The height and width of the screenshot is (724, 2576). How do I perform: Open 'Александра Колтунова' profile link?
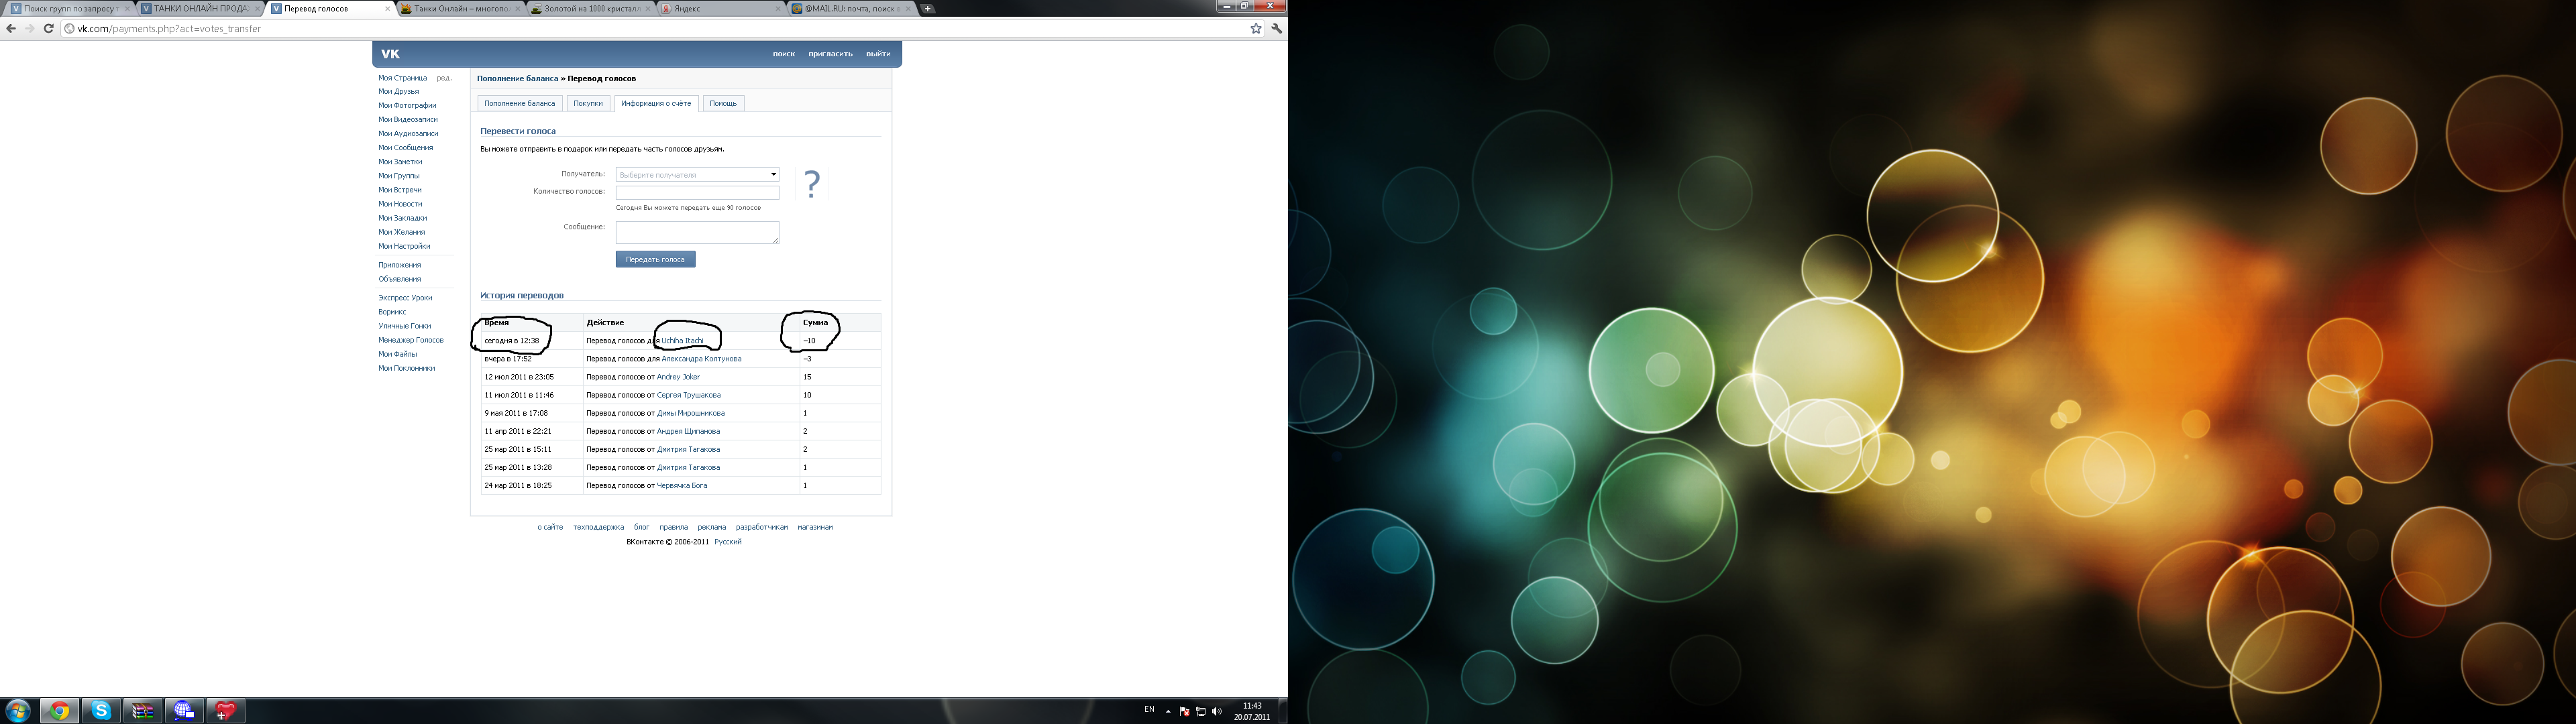701,359
